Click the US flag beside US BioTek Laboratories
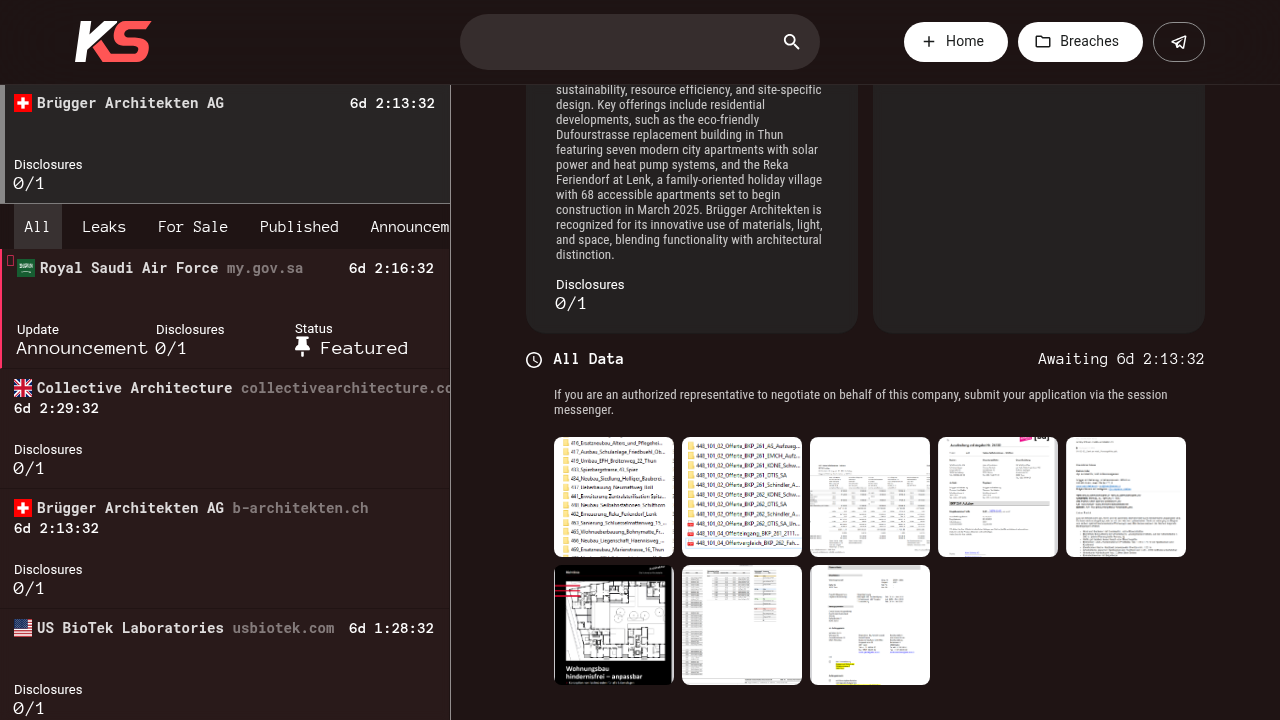1280x720 pixels. [23, 628]
